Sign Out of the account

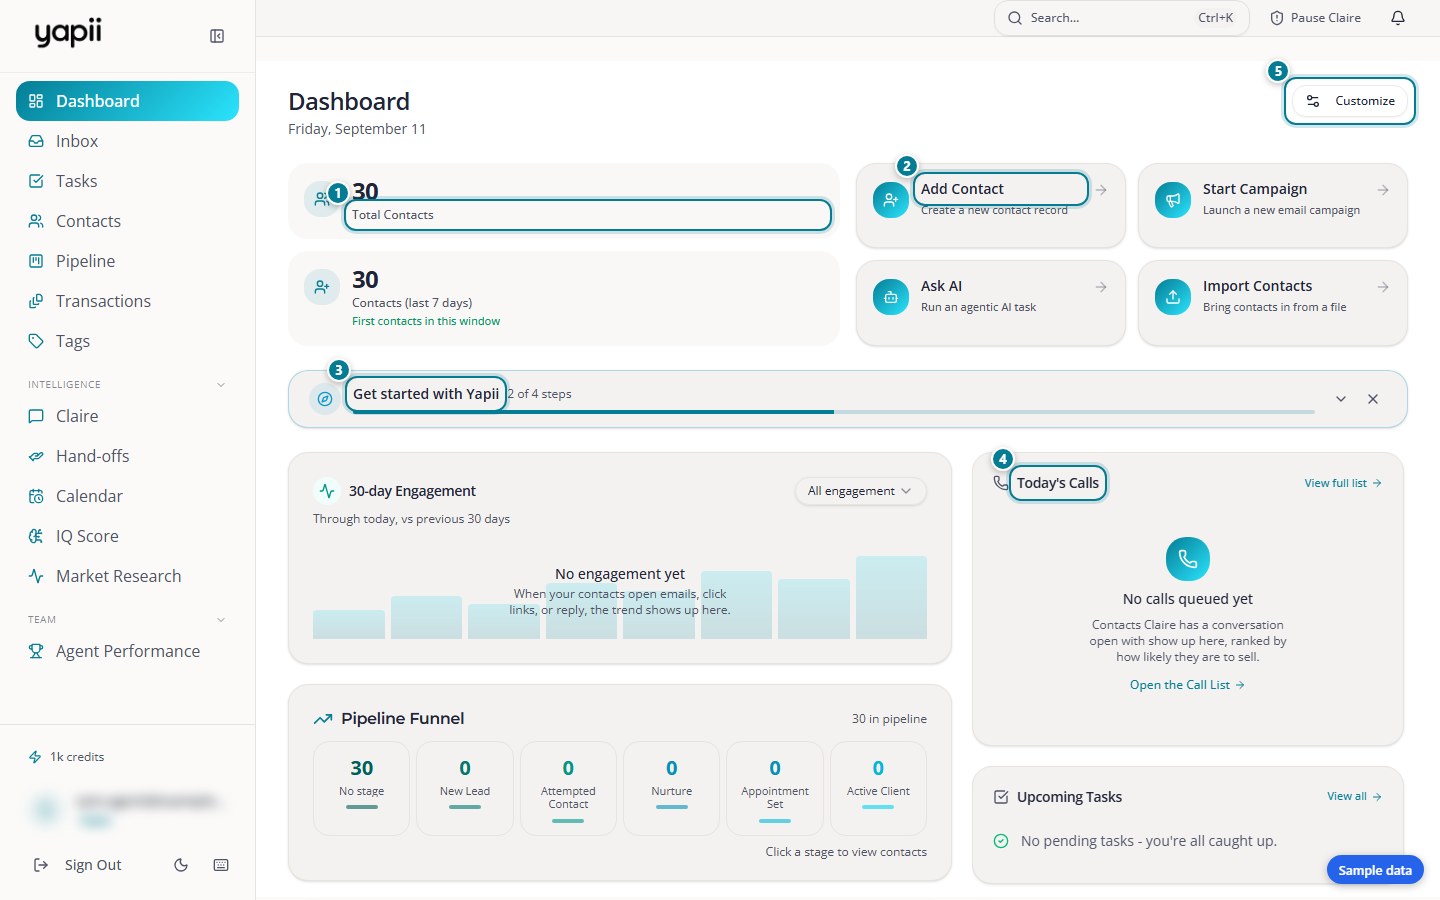(78, 865)
